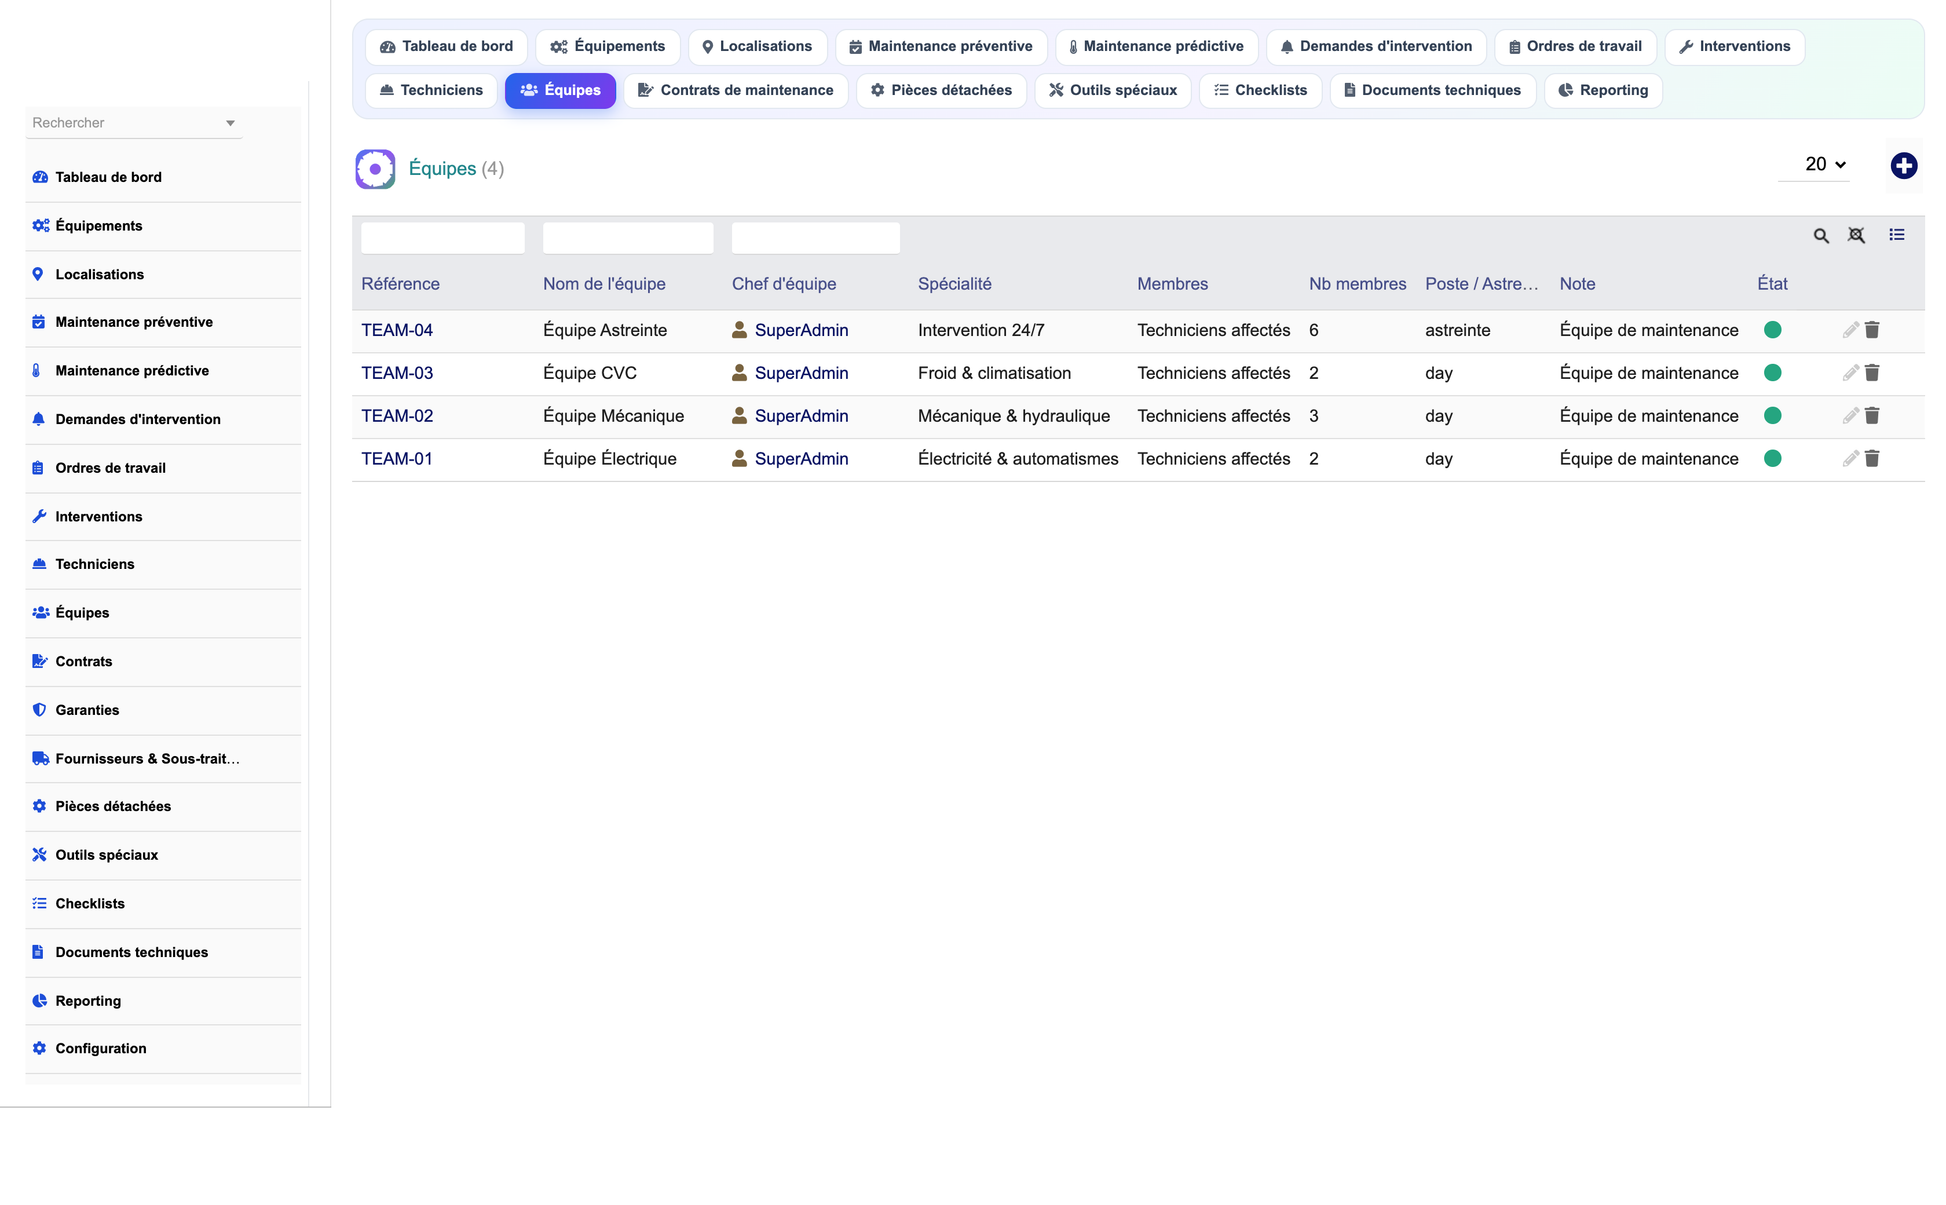Click the clear search filter icon
1946x1205 pixels.
coord(1856,236)
